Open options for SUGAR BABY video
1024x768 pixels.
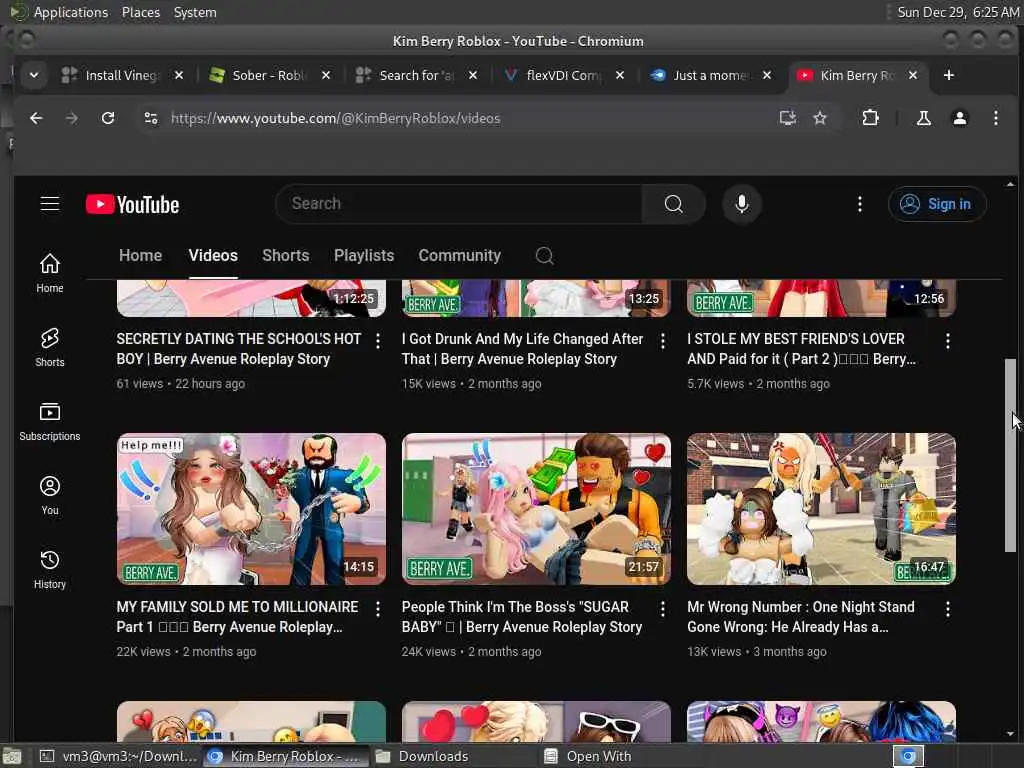point(663,609)
